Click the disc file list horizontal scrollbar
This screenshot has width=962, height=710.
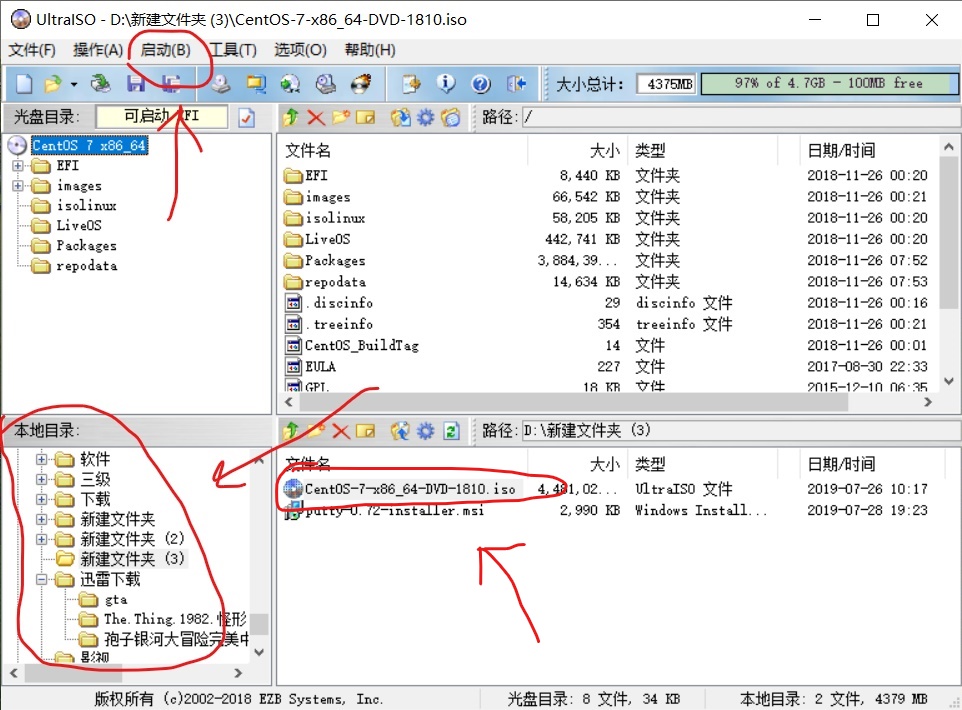pyautogui.click(x=572, y=402)
